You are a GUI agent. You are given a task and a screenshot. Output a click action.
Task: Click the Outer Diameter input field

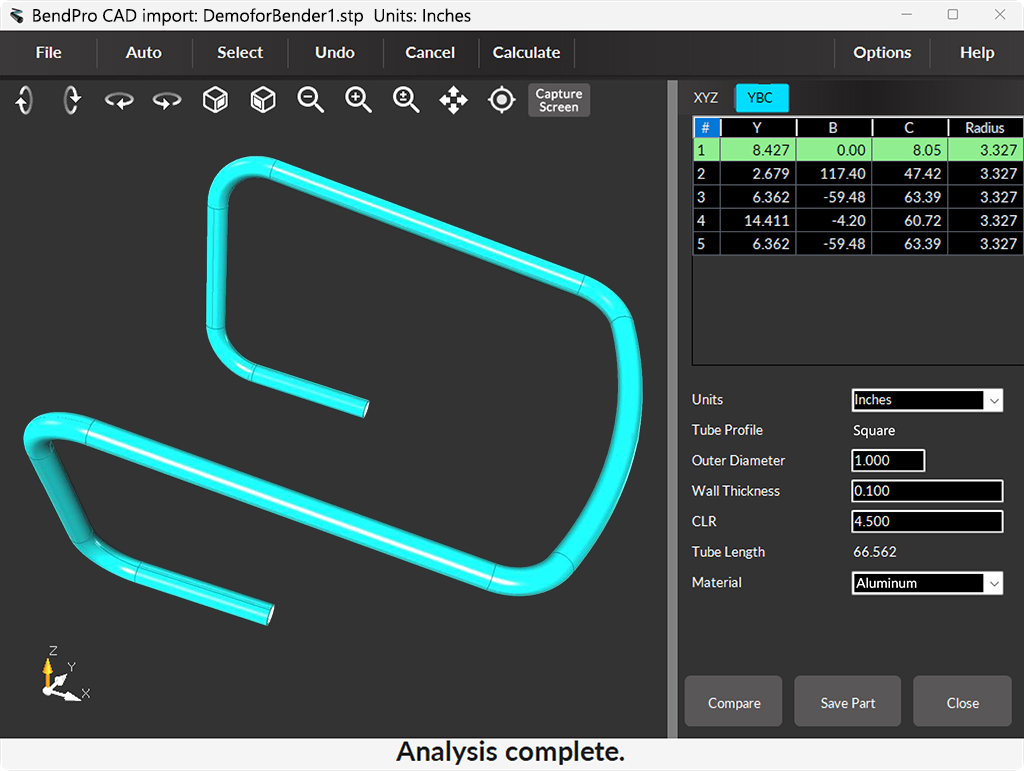pyautogui.click(x=888, y=460)
